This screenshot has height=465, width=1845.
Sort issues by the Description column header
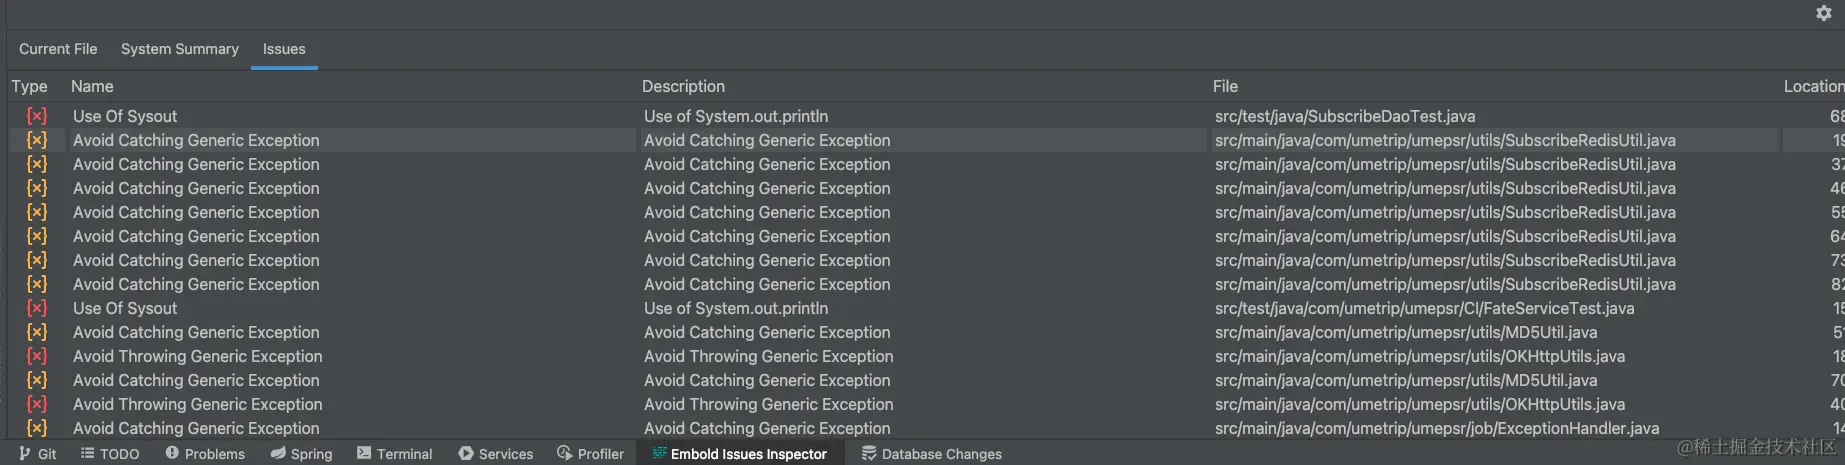(683, 86)
